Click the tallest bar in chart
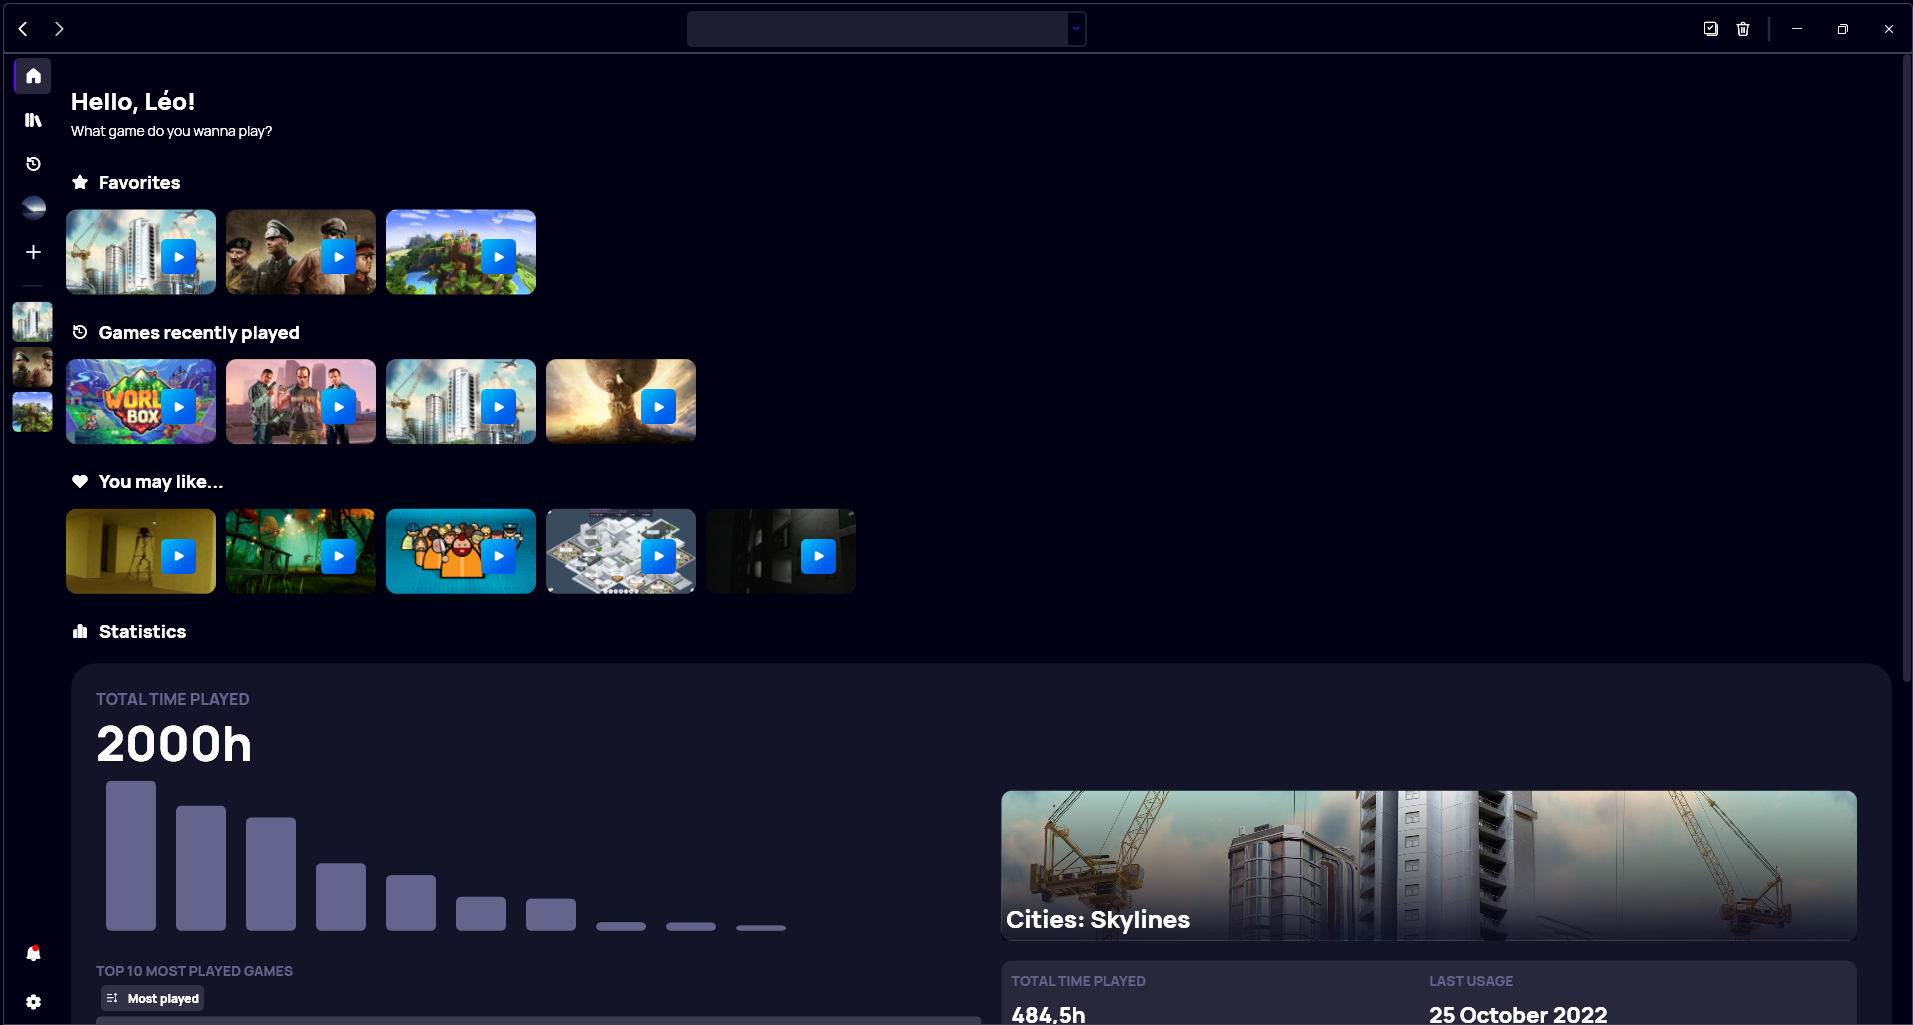 [x=131, y=856]
